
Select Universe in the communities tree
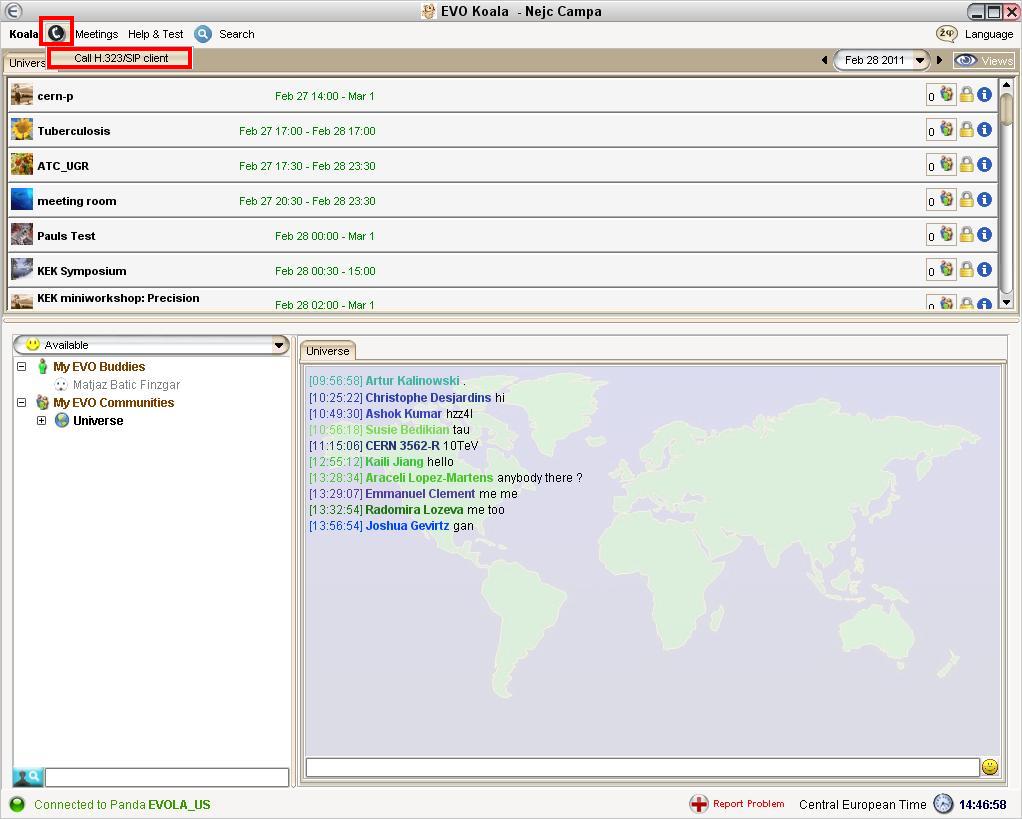point(98,421)
